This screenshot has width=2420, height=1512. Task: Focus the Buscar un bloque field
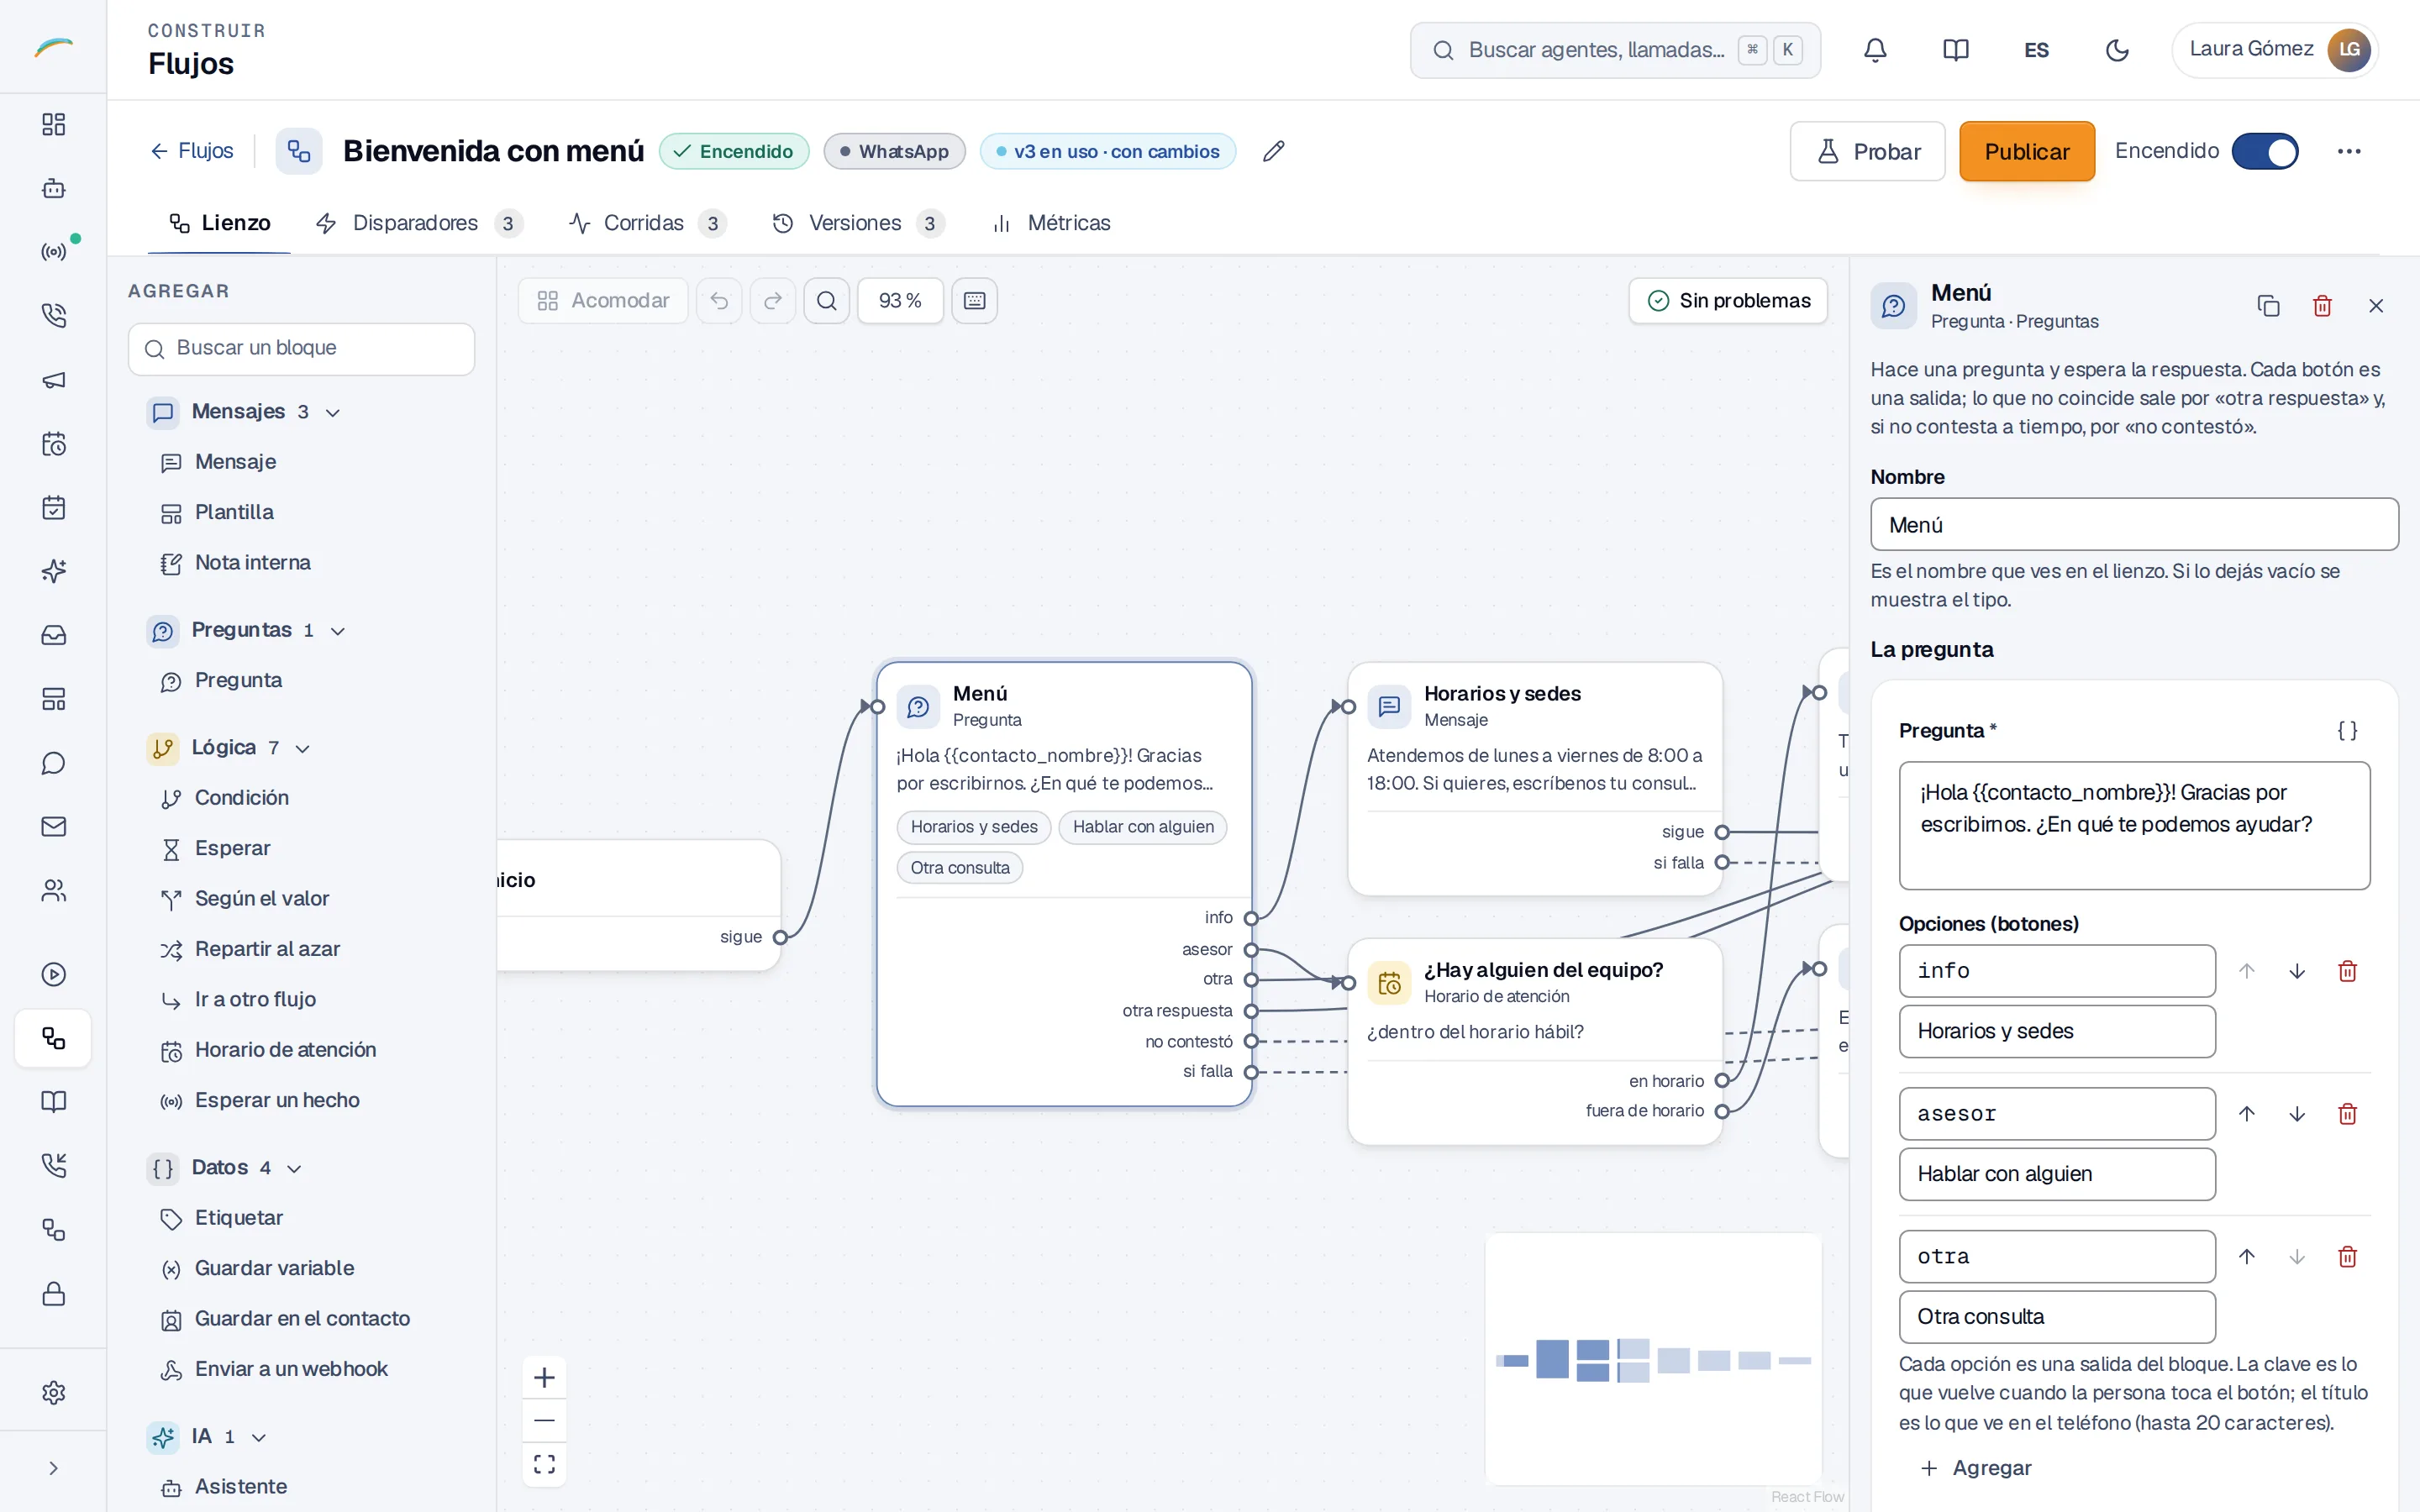point(301,348)
